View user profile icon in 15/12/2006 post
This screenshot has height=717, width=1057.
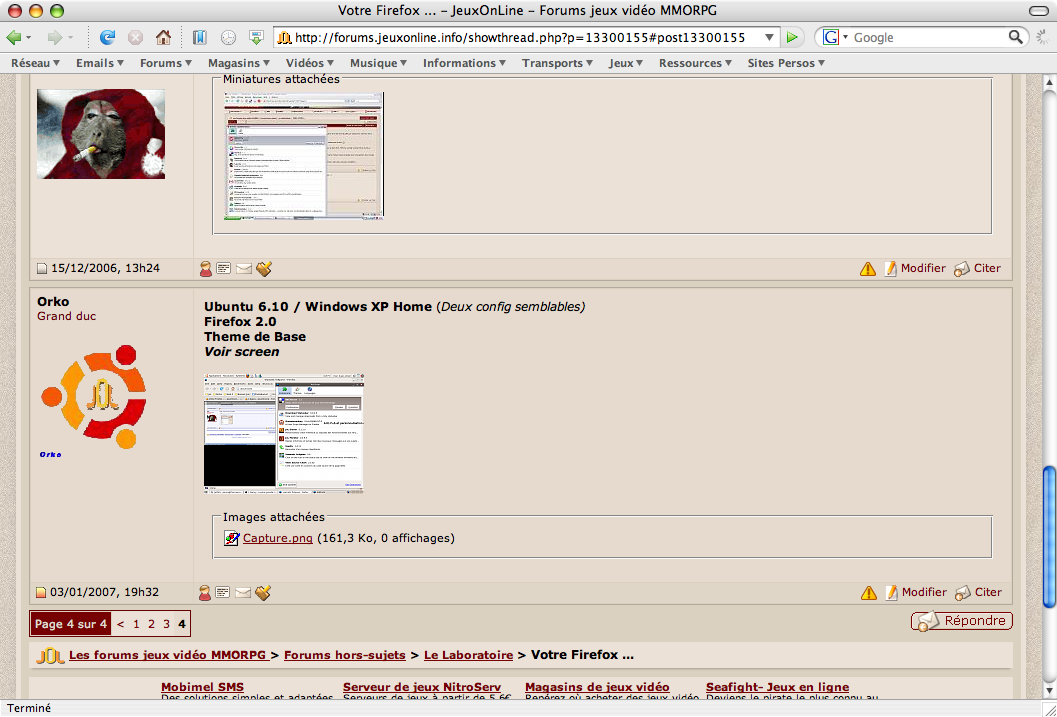206,269
